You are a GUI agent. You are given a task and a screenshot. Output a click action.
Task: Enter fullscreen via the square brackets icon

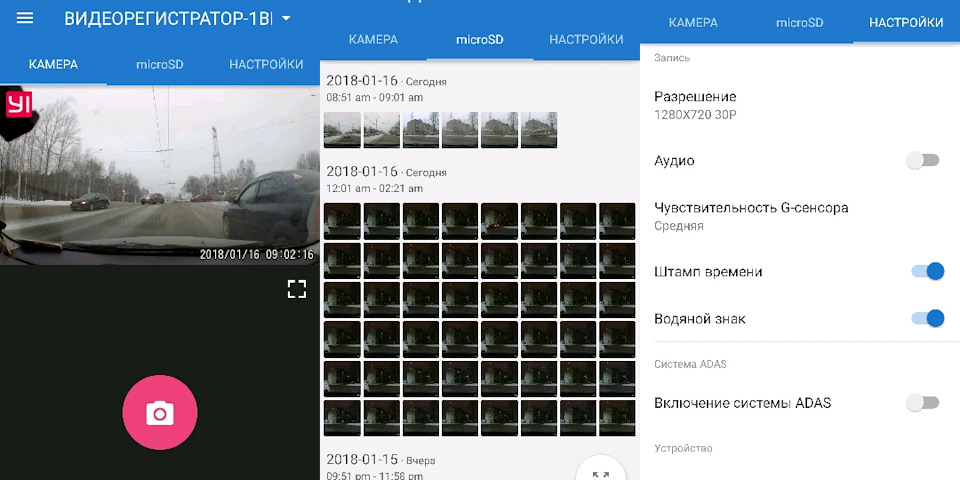pyautogui.click(x=297, y=289)
